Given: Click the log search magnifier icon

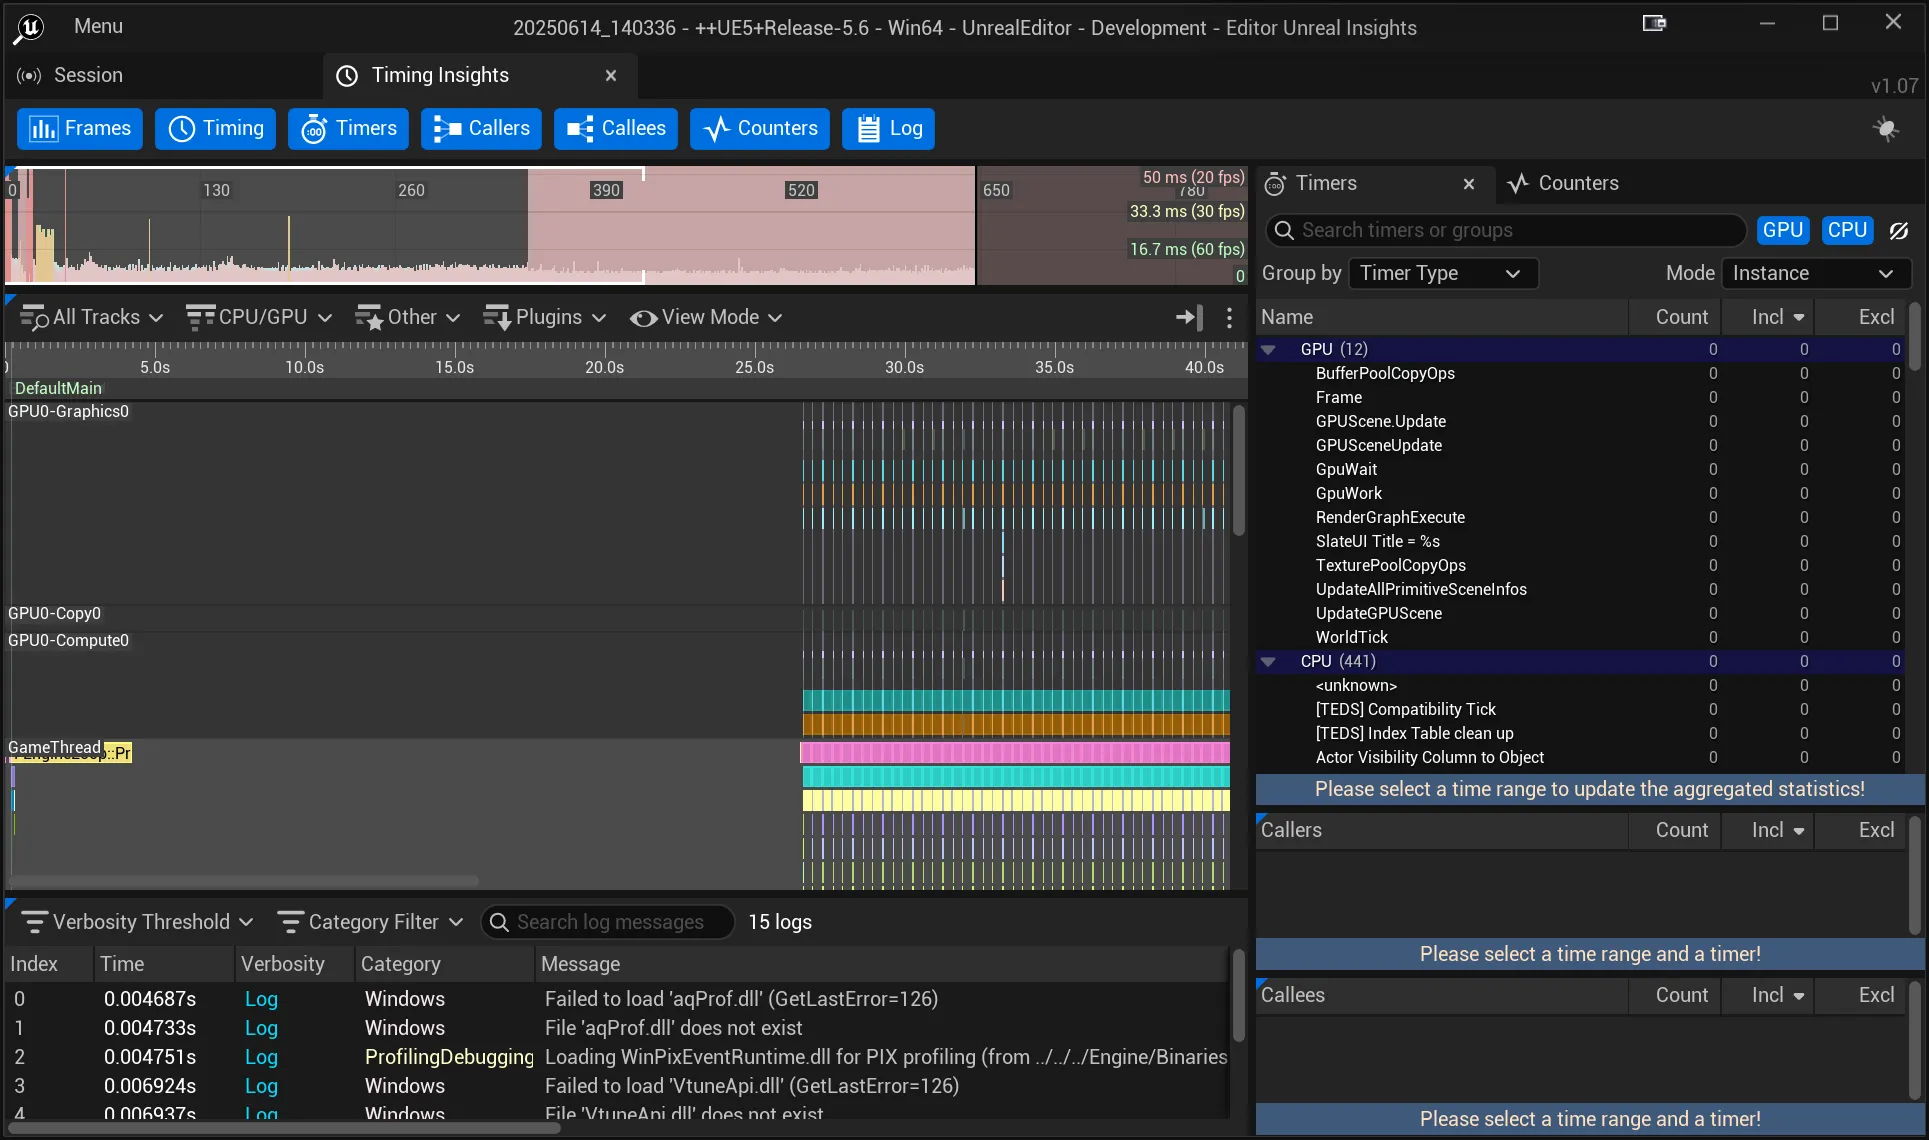Looking at the screenshot, I should tap(499, 922).
